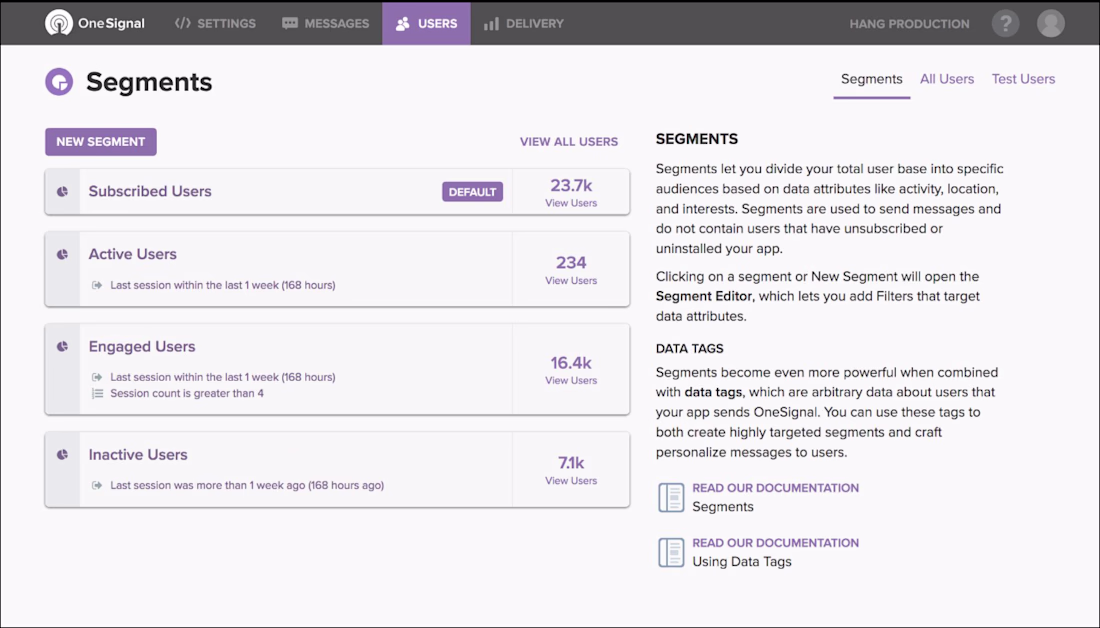The width and height of the screenshot is (1100, 628).
Task: Click the OneSignal logo icon
Action: coord(59,23)
